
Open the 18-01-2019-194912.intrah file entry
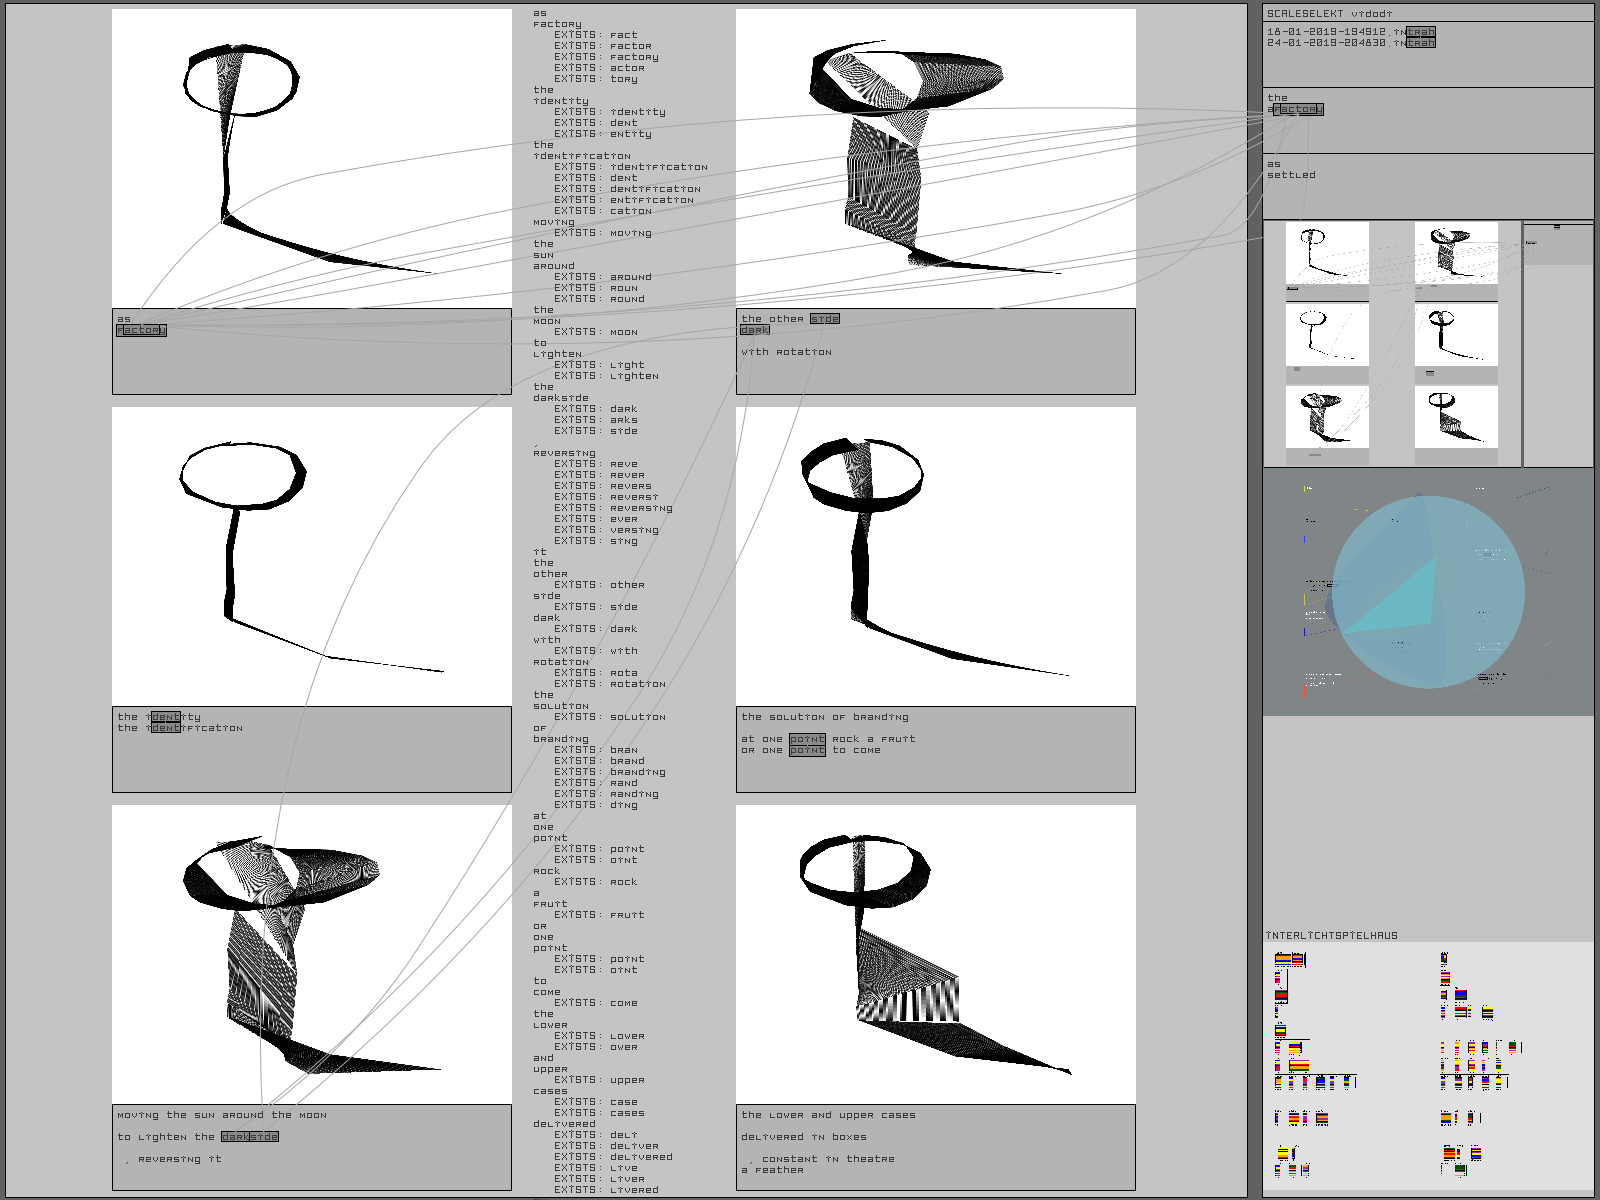pos(1350,32)
